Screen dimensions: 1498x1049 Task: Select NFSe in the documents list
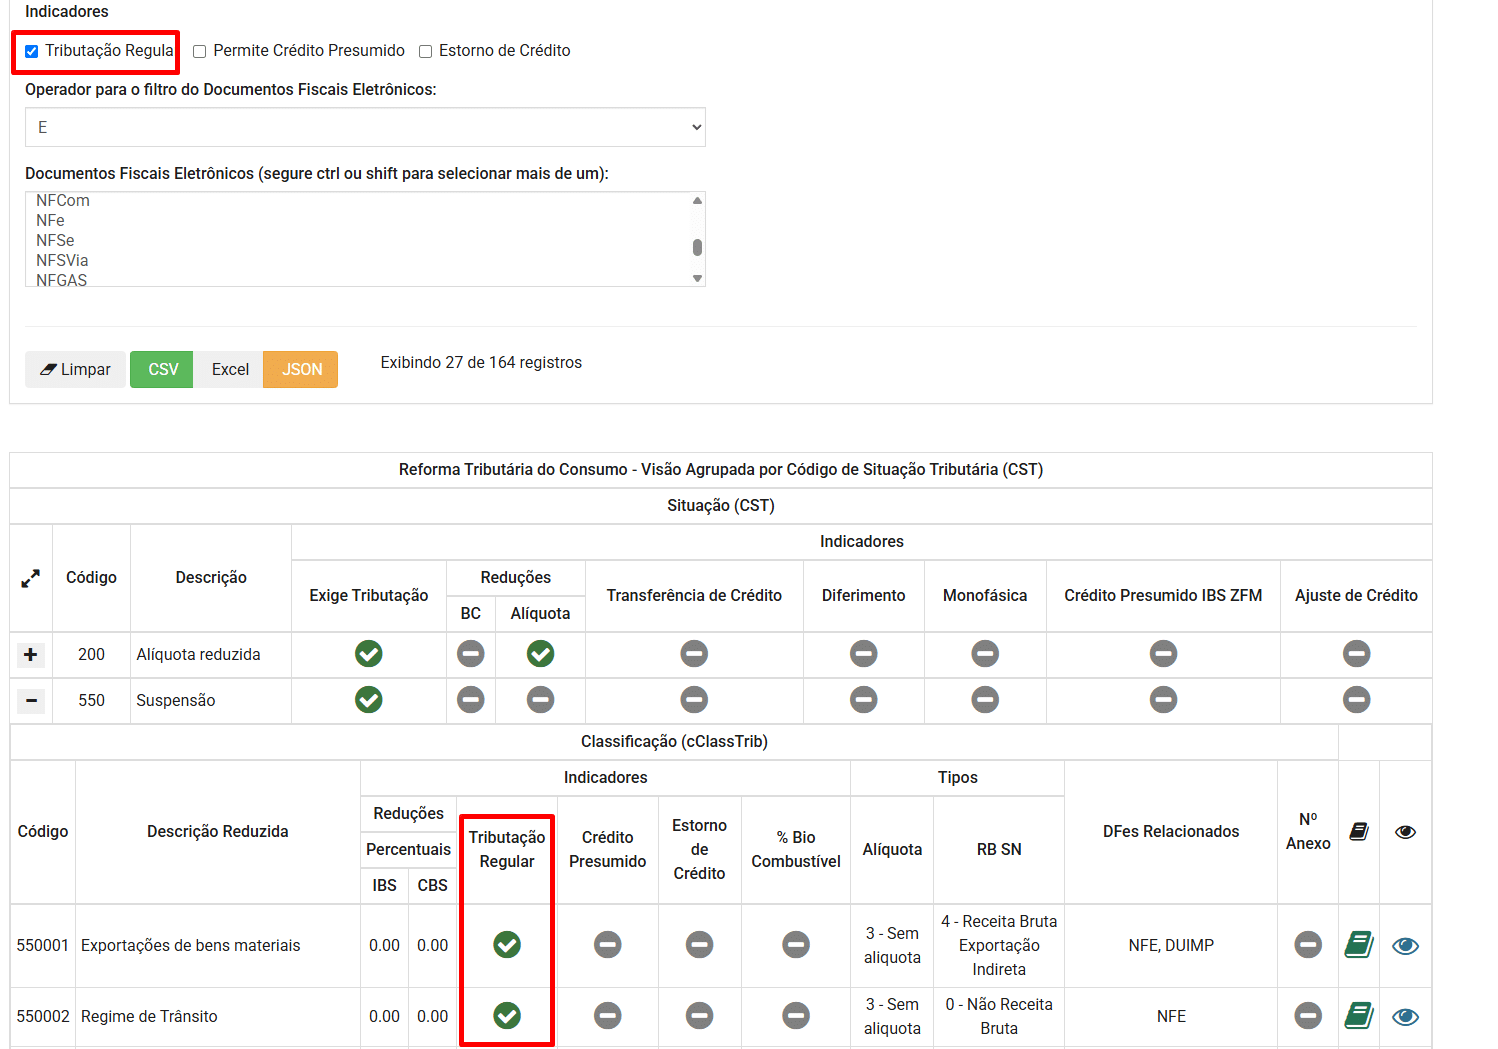[x=55, y=240]
